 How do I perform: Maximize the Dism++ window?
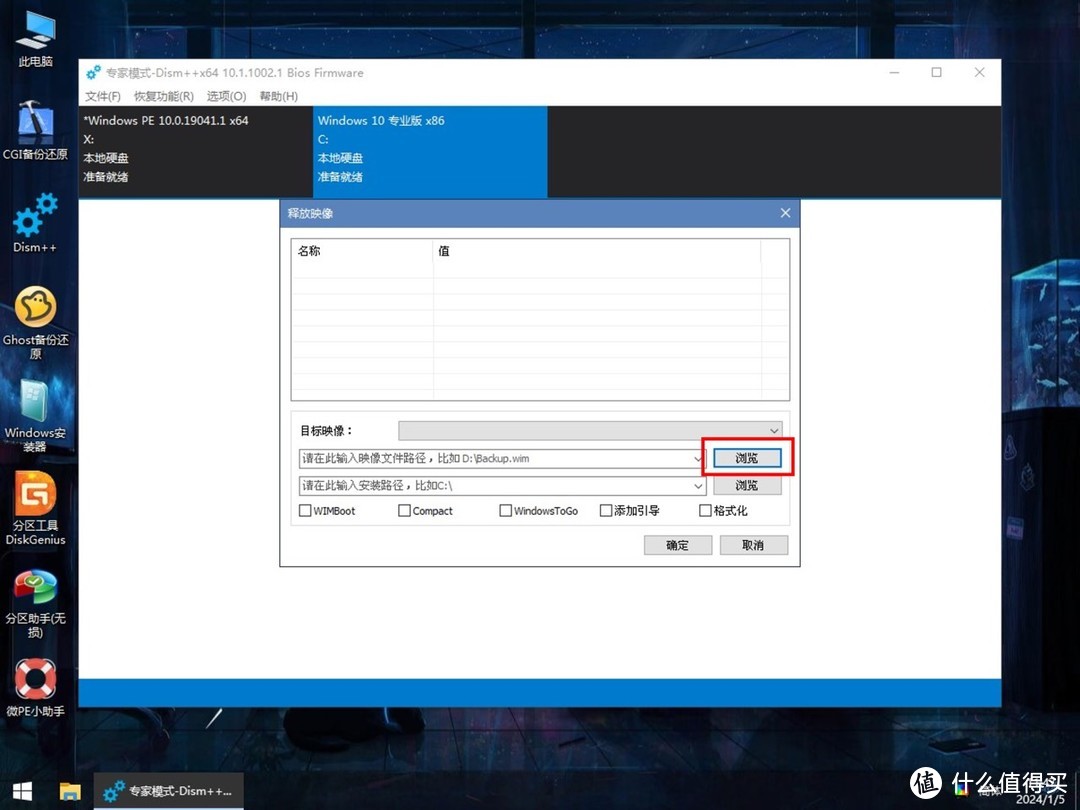click(937, 72)
